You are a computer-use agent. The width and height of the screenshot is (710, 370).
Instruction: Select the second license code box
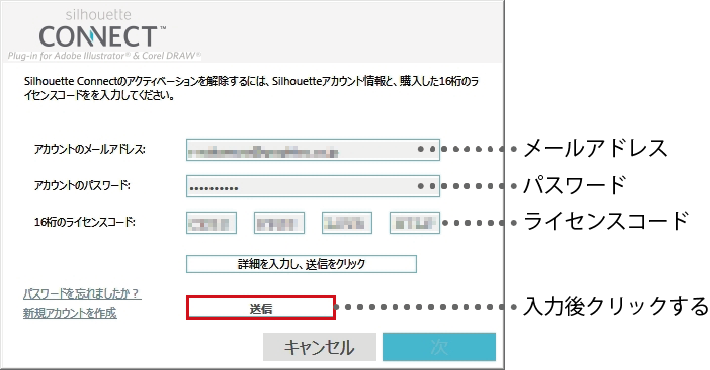coord(279,223)
